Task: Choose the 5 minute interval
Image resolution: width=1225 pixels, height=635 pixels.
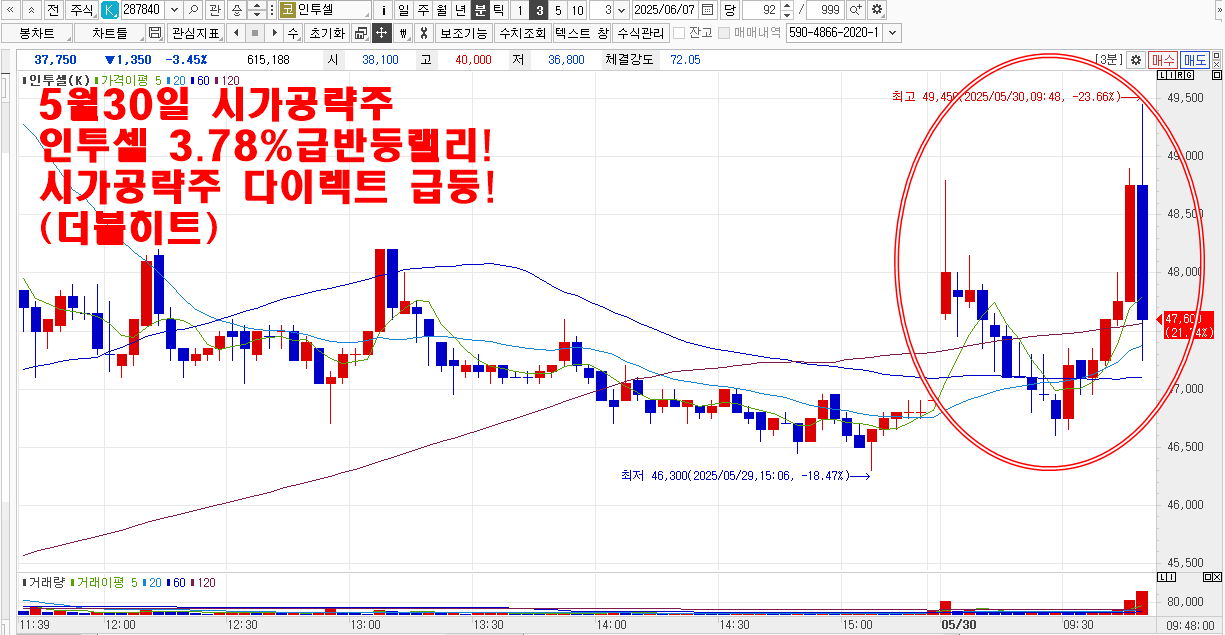Action: click(x=557, y=10)
